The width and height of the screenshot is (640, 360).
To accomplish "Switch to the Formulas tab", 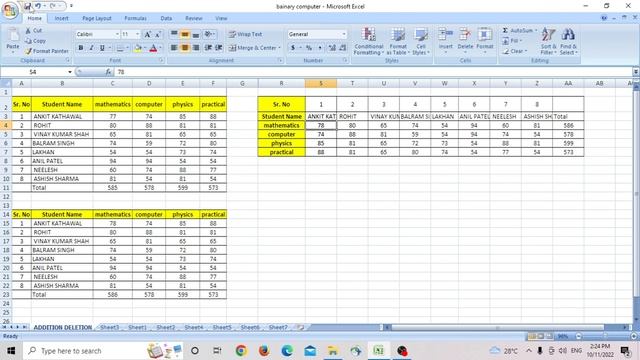I will pos(136,18).
